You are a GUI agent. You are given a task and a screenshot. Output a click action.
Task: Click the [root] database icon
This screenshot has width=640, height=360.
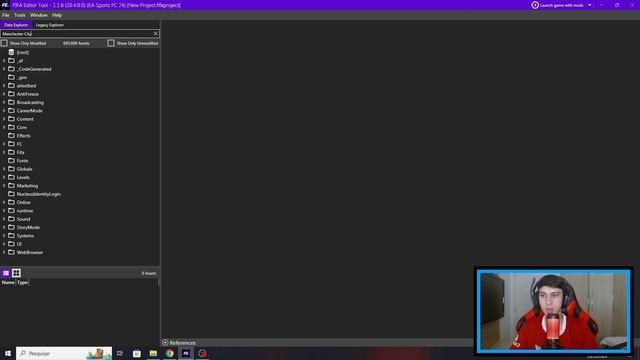[11, 52]
